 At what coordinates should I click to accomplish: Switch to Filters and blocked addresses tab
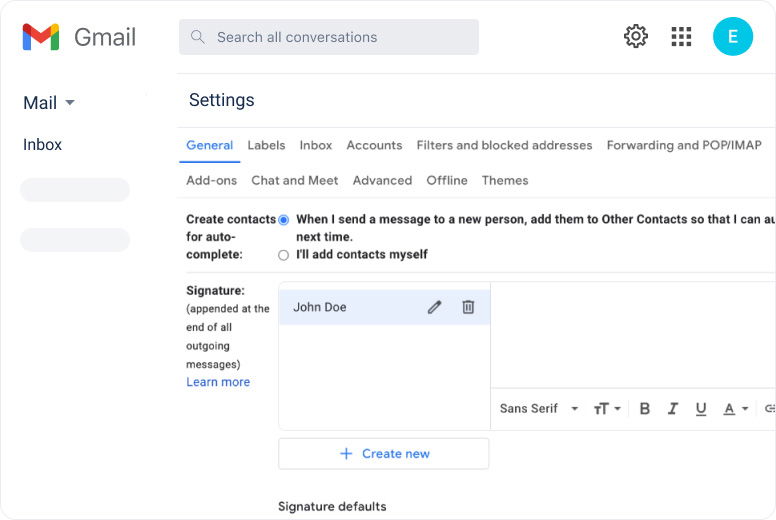pos(504,145)
